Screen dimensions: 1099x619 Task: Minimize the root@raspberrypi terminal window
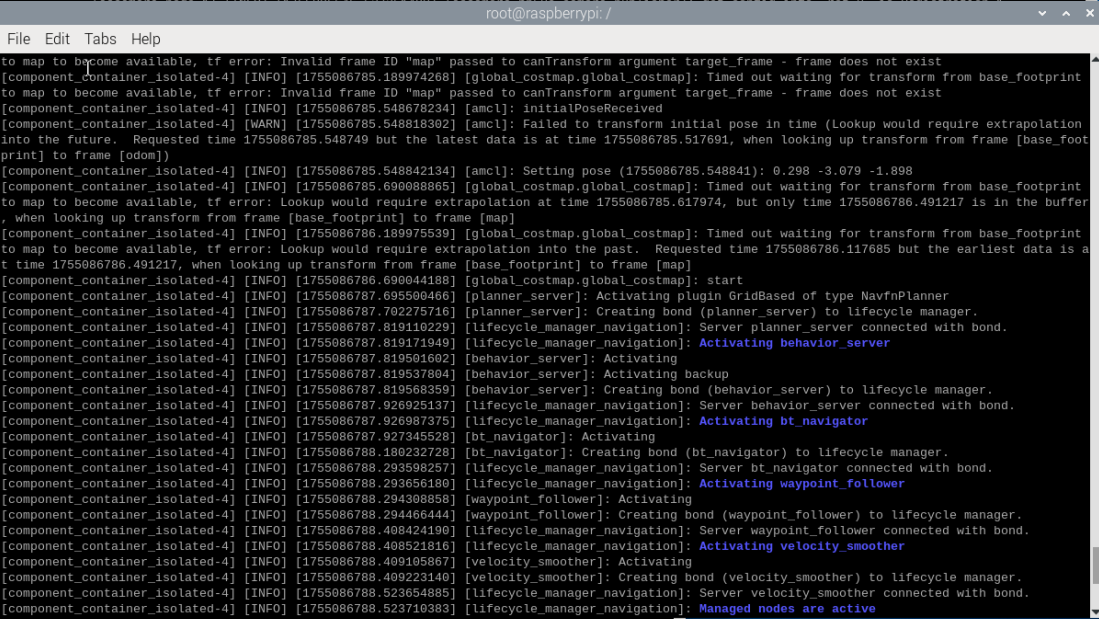click(1043, 13)
